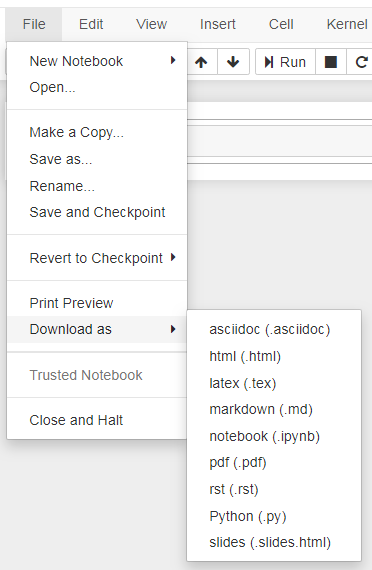The height and width of the screenshot is (570, 372).
Task: Open the Edit menu
Action: [x=91, y=24]
